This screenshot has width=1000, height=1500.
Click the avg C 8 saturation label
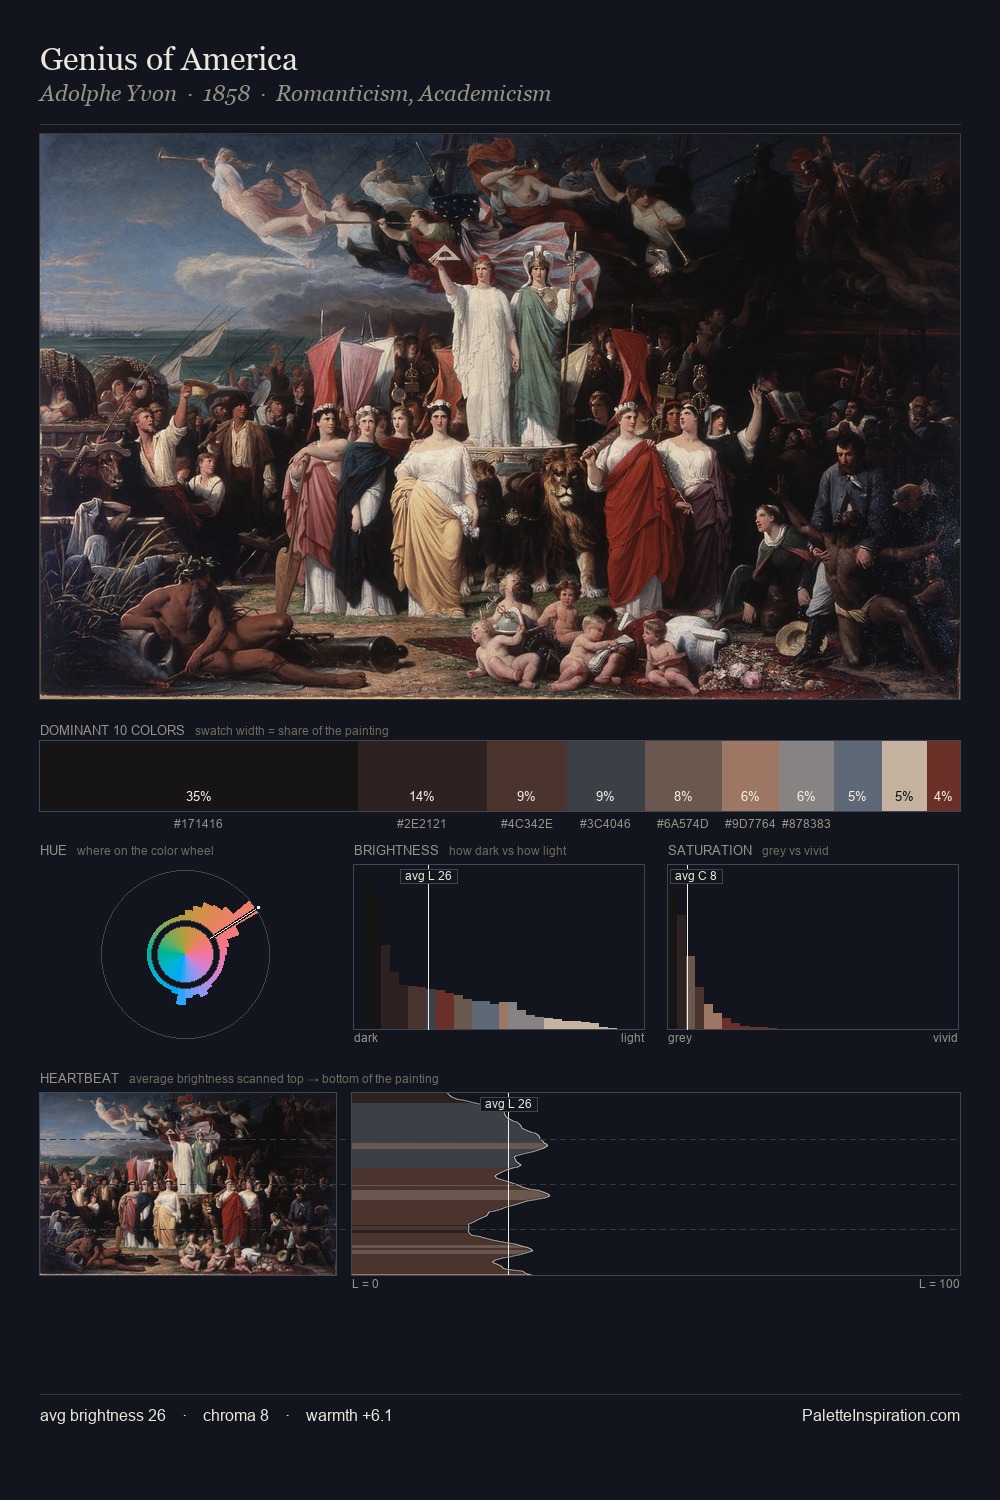695,876
